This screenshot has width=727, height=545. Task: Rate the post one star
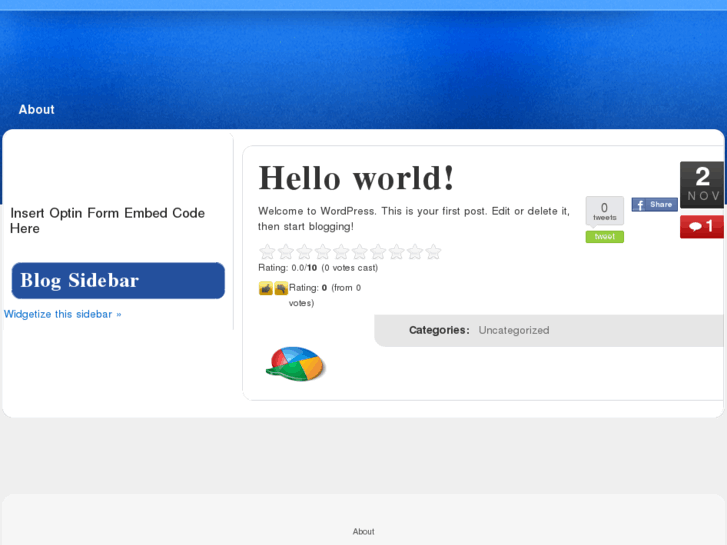tap(267, 252)
